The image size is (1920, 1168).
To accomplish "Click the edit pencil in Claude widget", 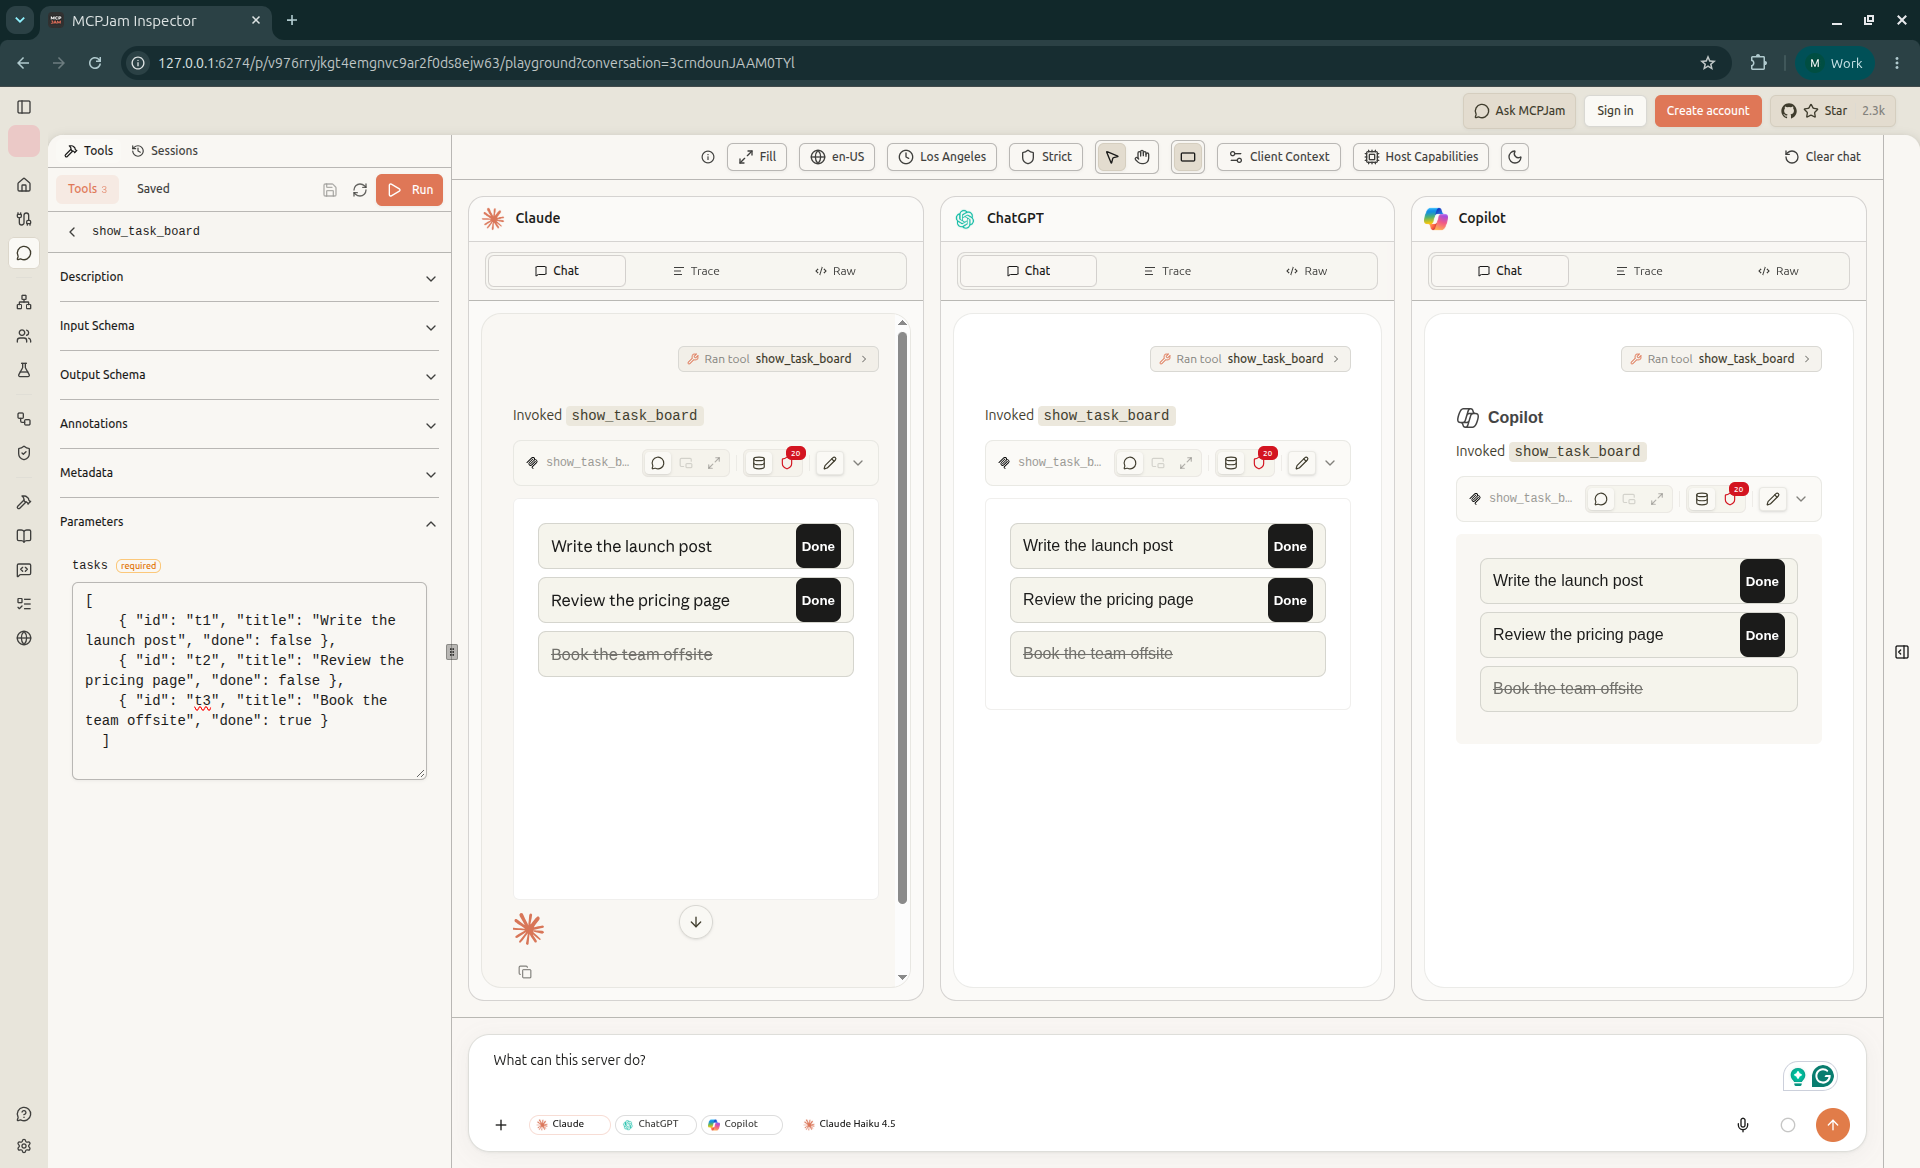I will [x=829, y=463].
